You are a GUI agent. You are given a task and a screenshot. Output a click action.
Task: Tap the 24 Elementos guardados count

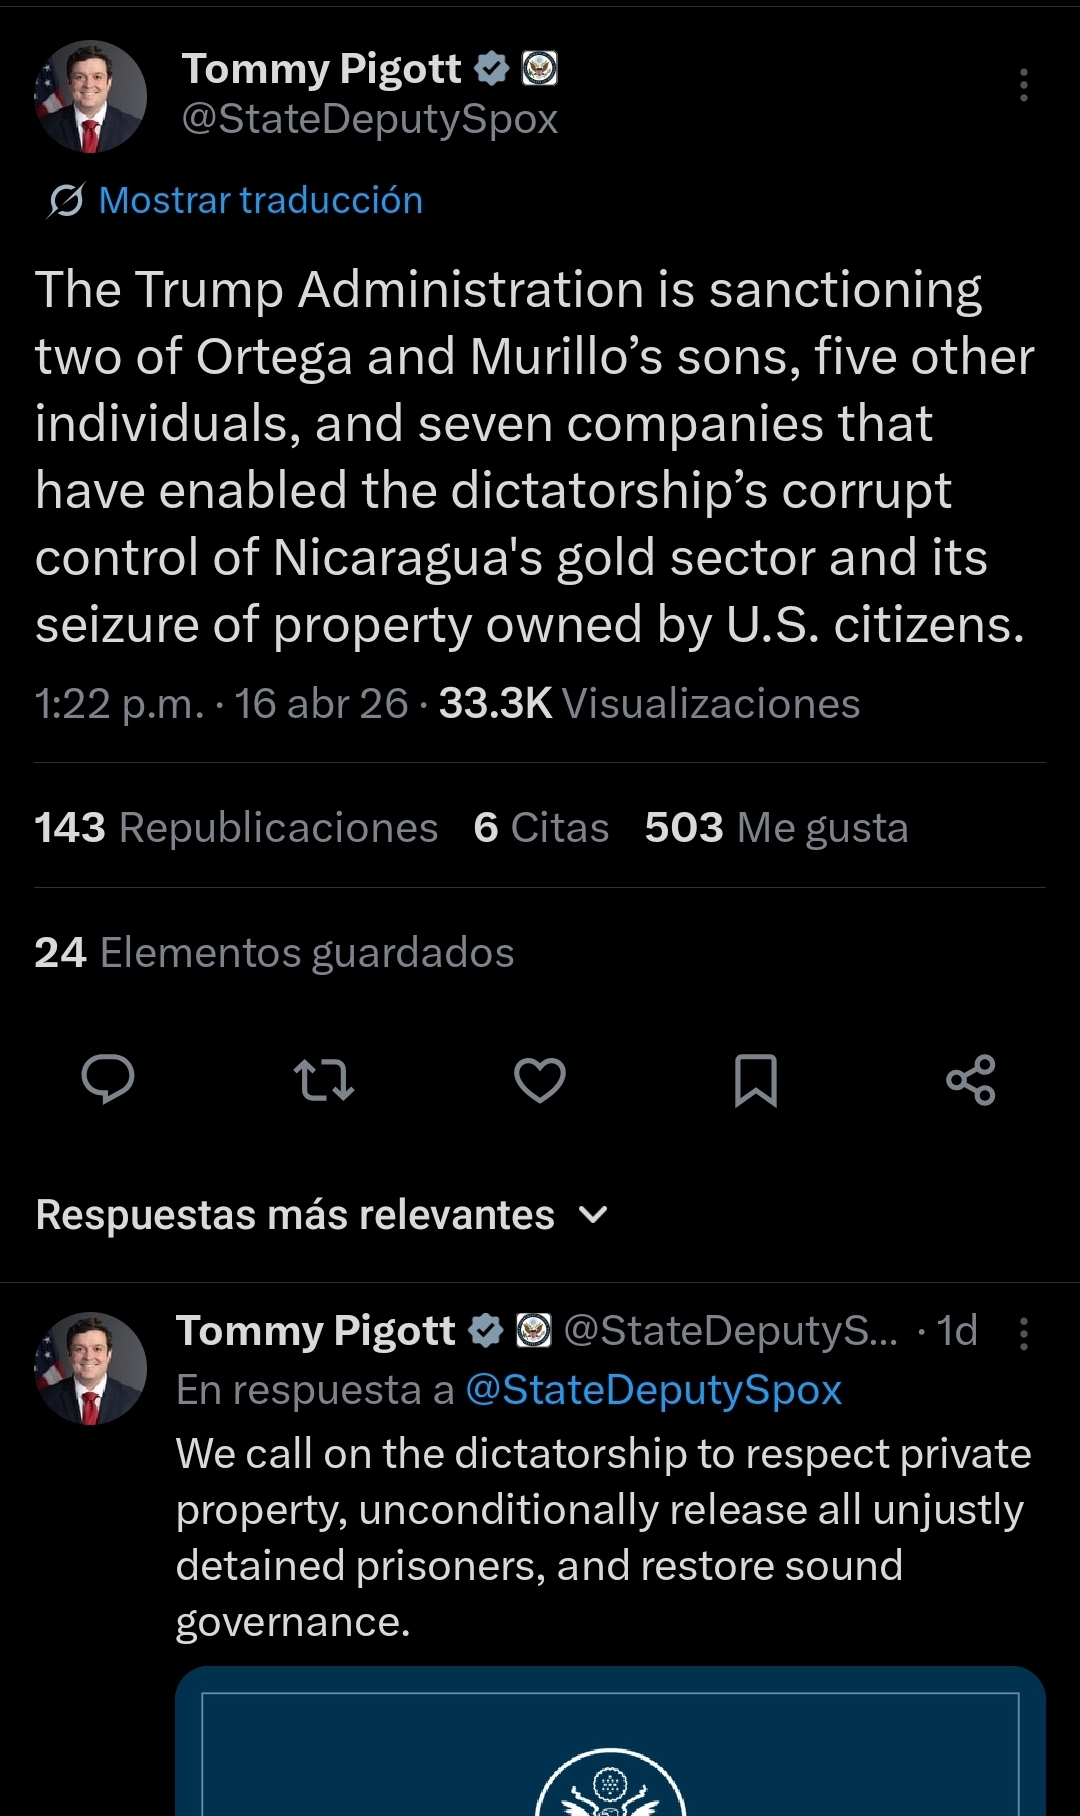274,953
